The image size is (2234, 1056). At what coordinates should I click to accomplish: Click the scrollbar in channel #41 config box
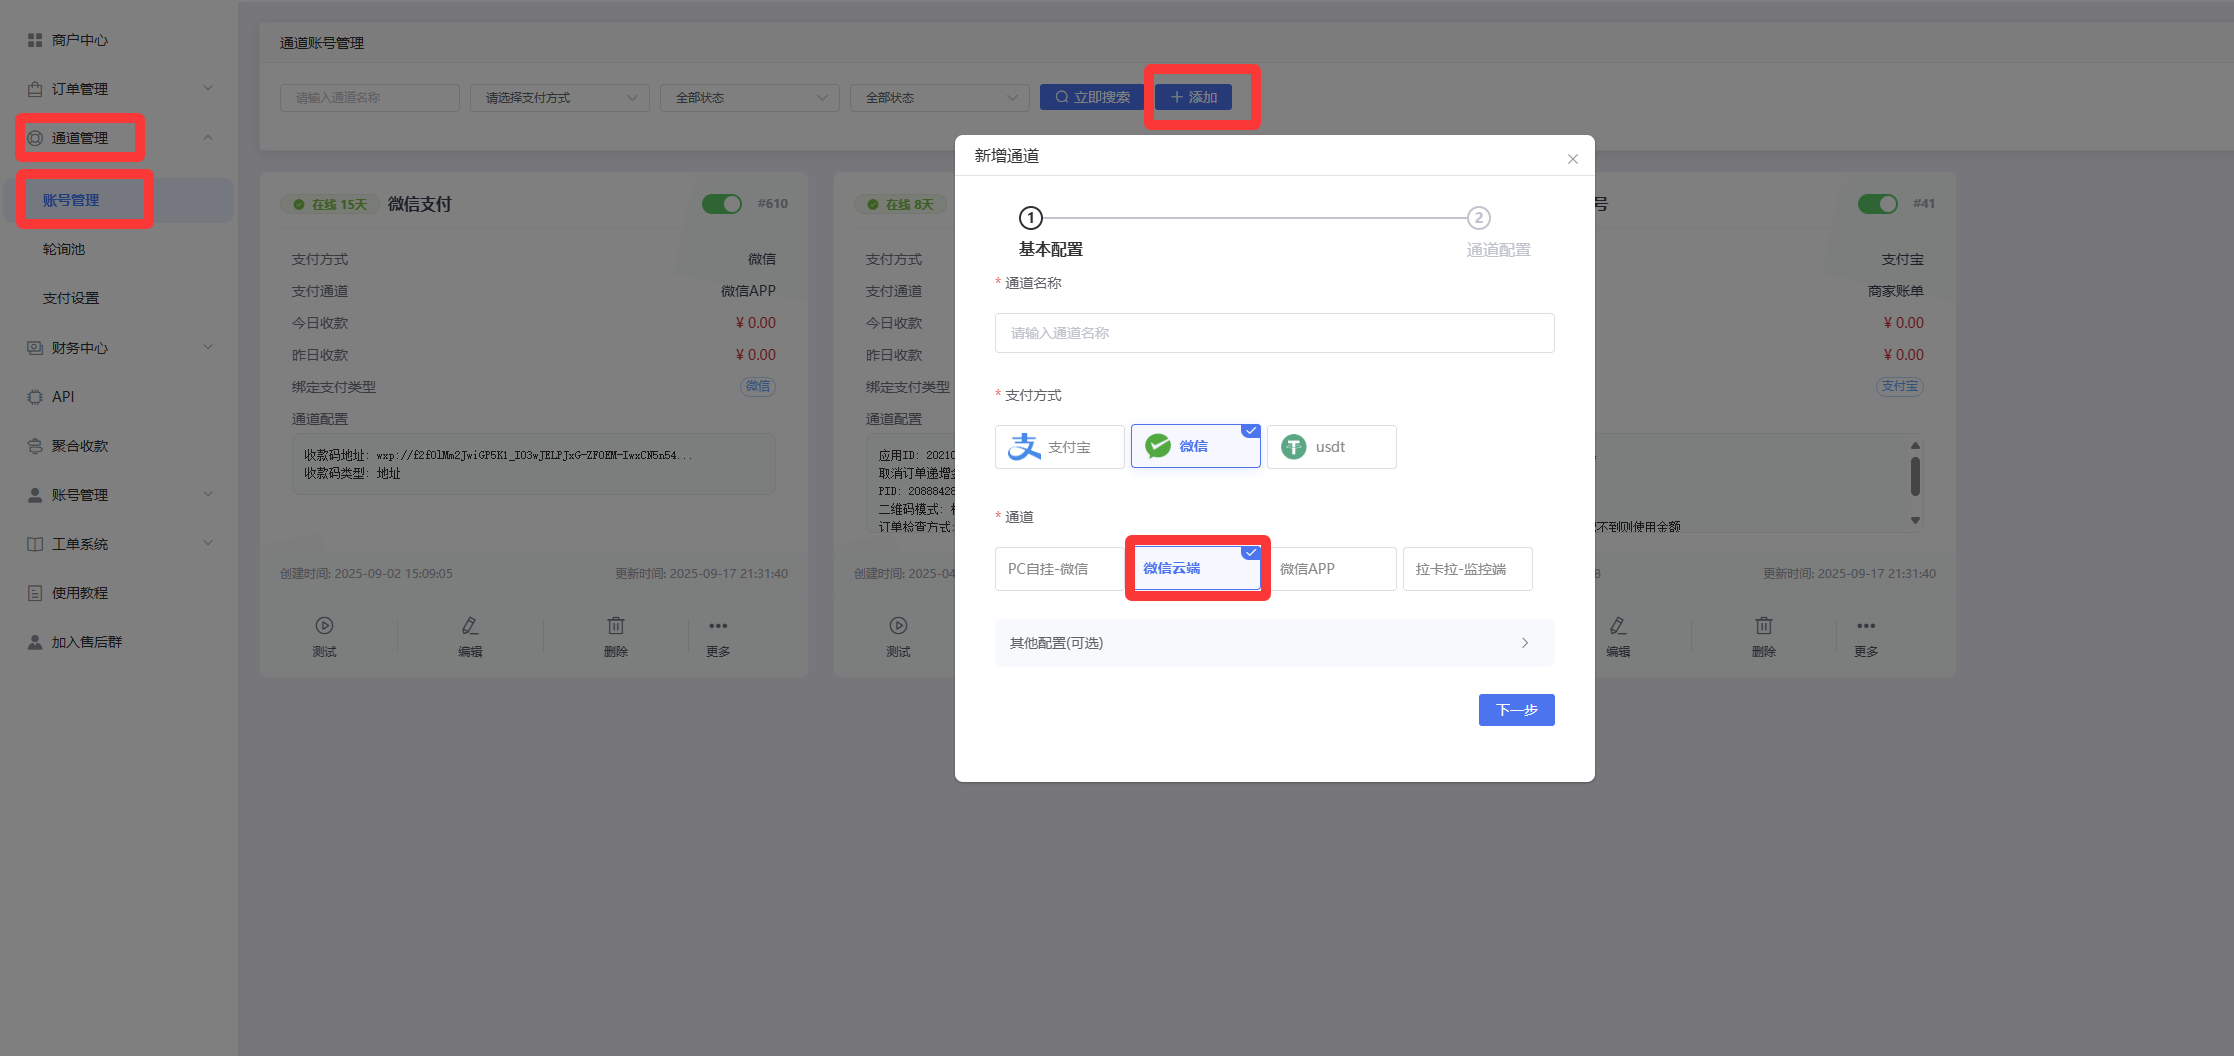tap(1915, 478)
